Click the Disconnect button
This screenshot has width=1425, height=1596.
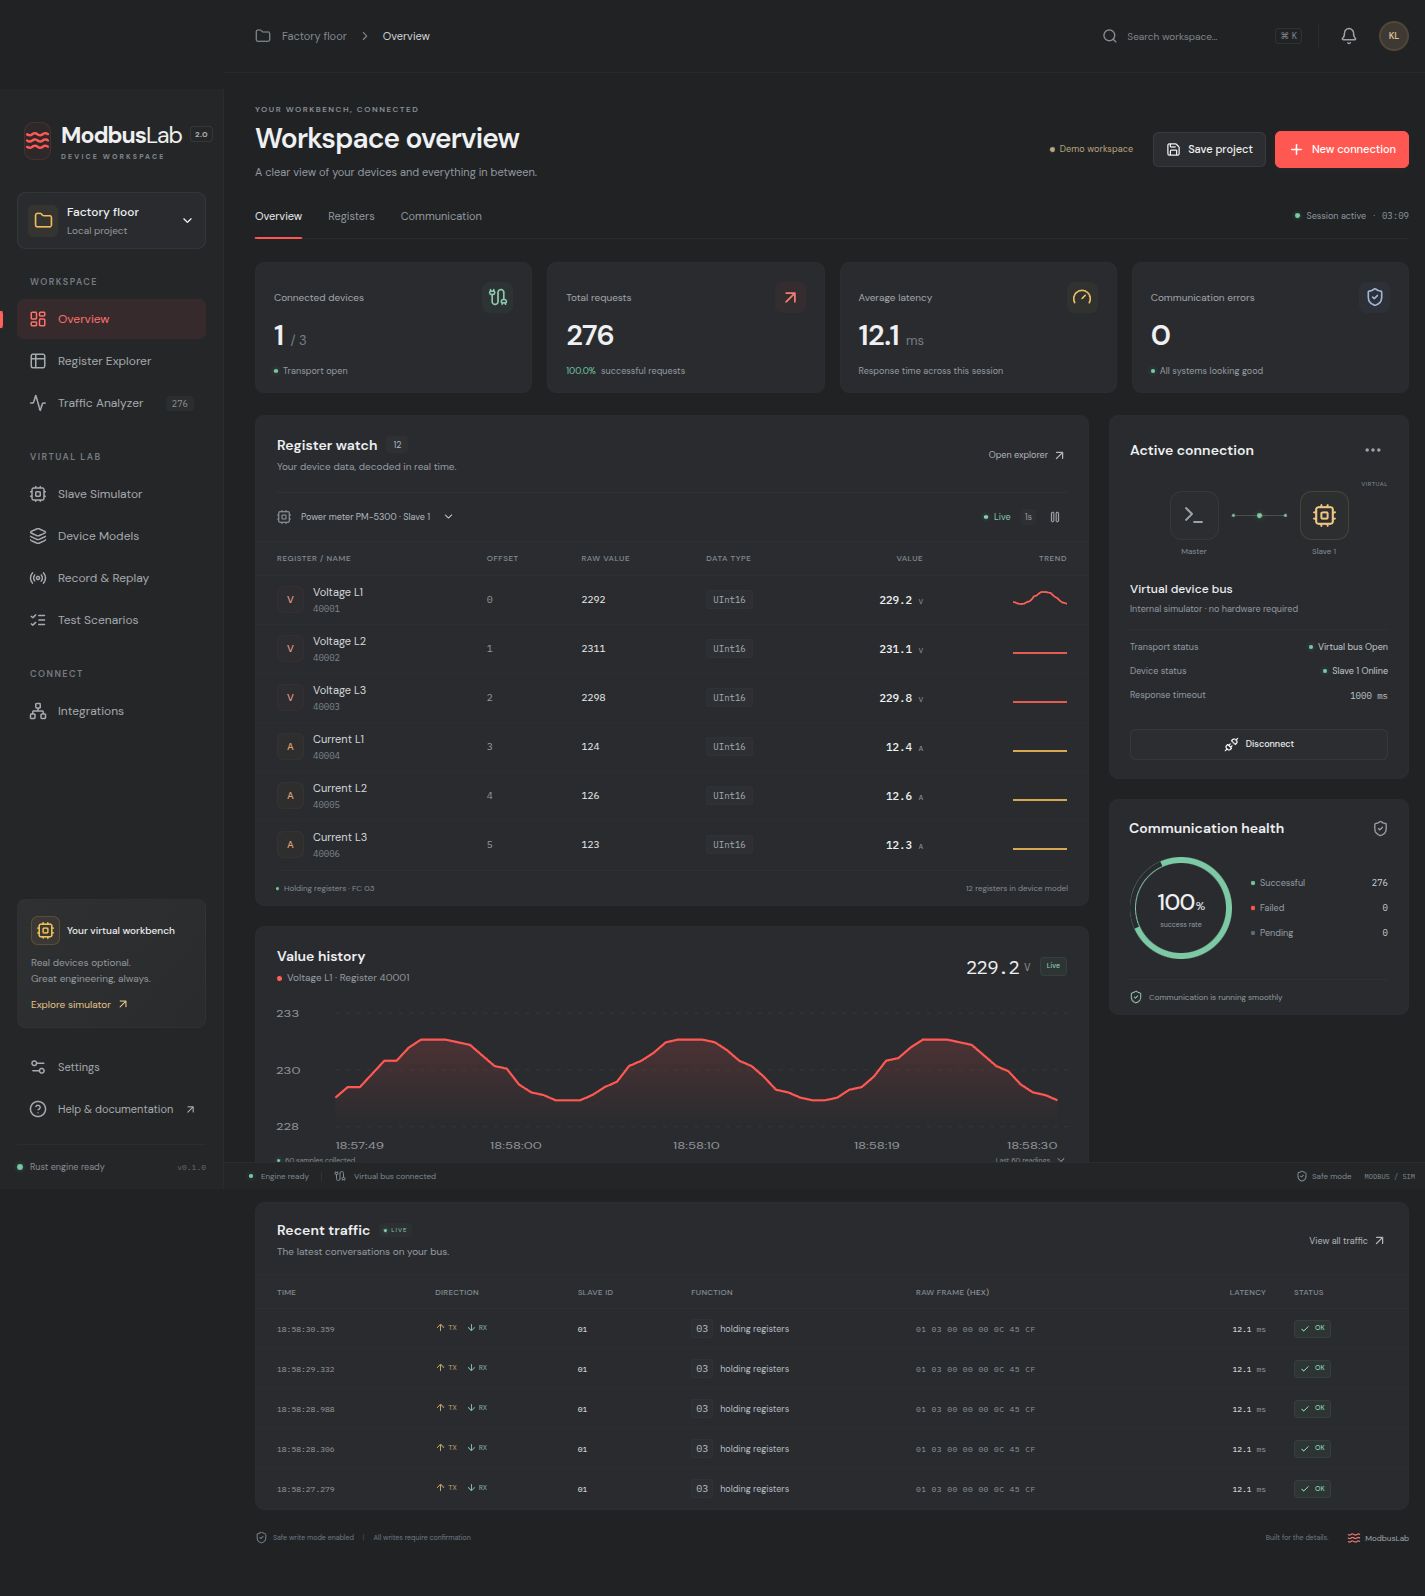click(x=1258, y=744)
